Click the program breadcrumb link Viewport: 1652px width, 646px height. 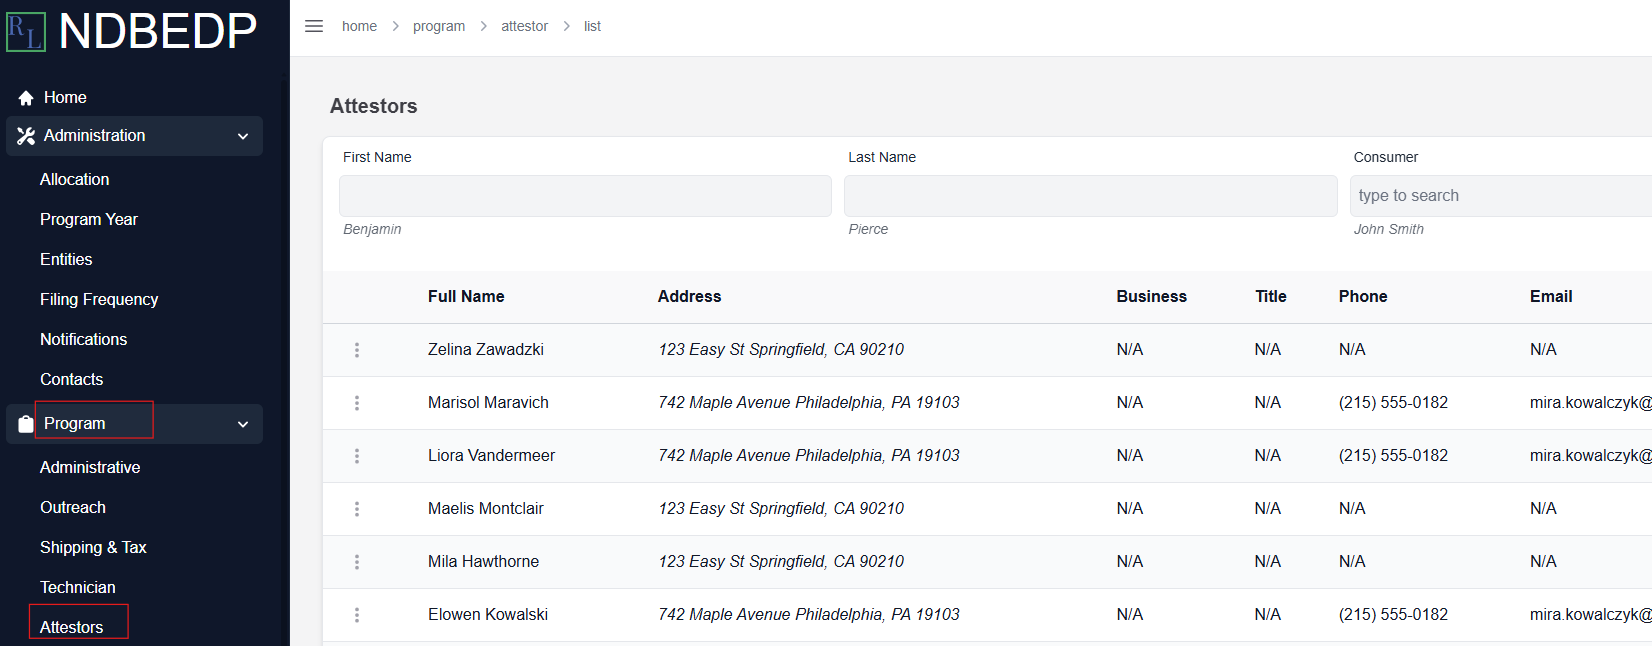coord(439,26)
